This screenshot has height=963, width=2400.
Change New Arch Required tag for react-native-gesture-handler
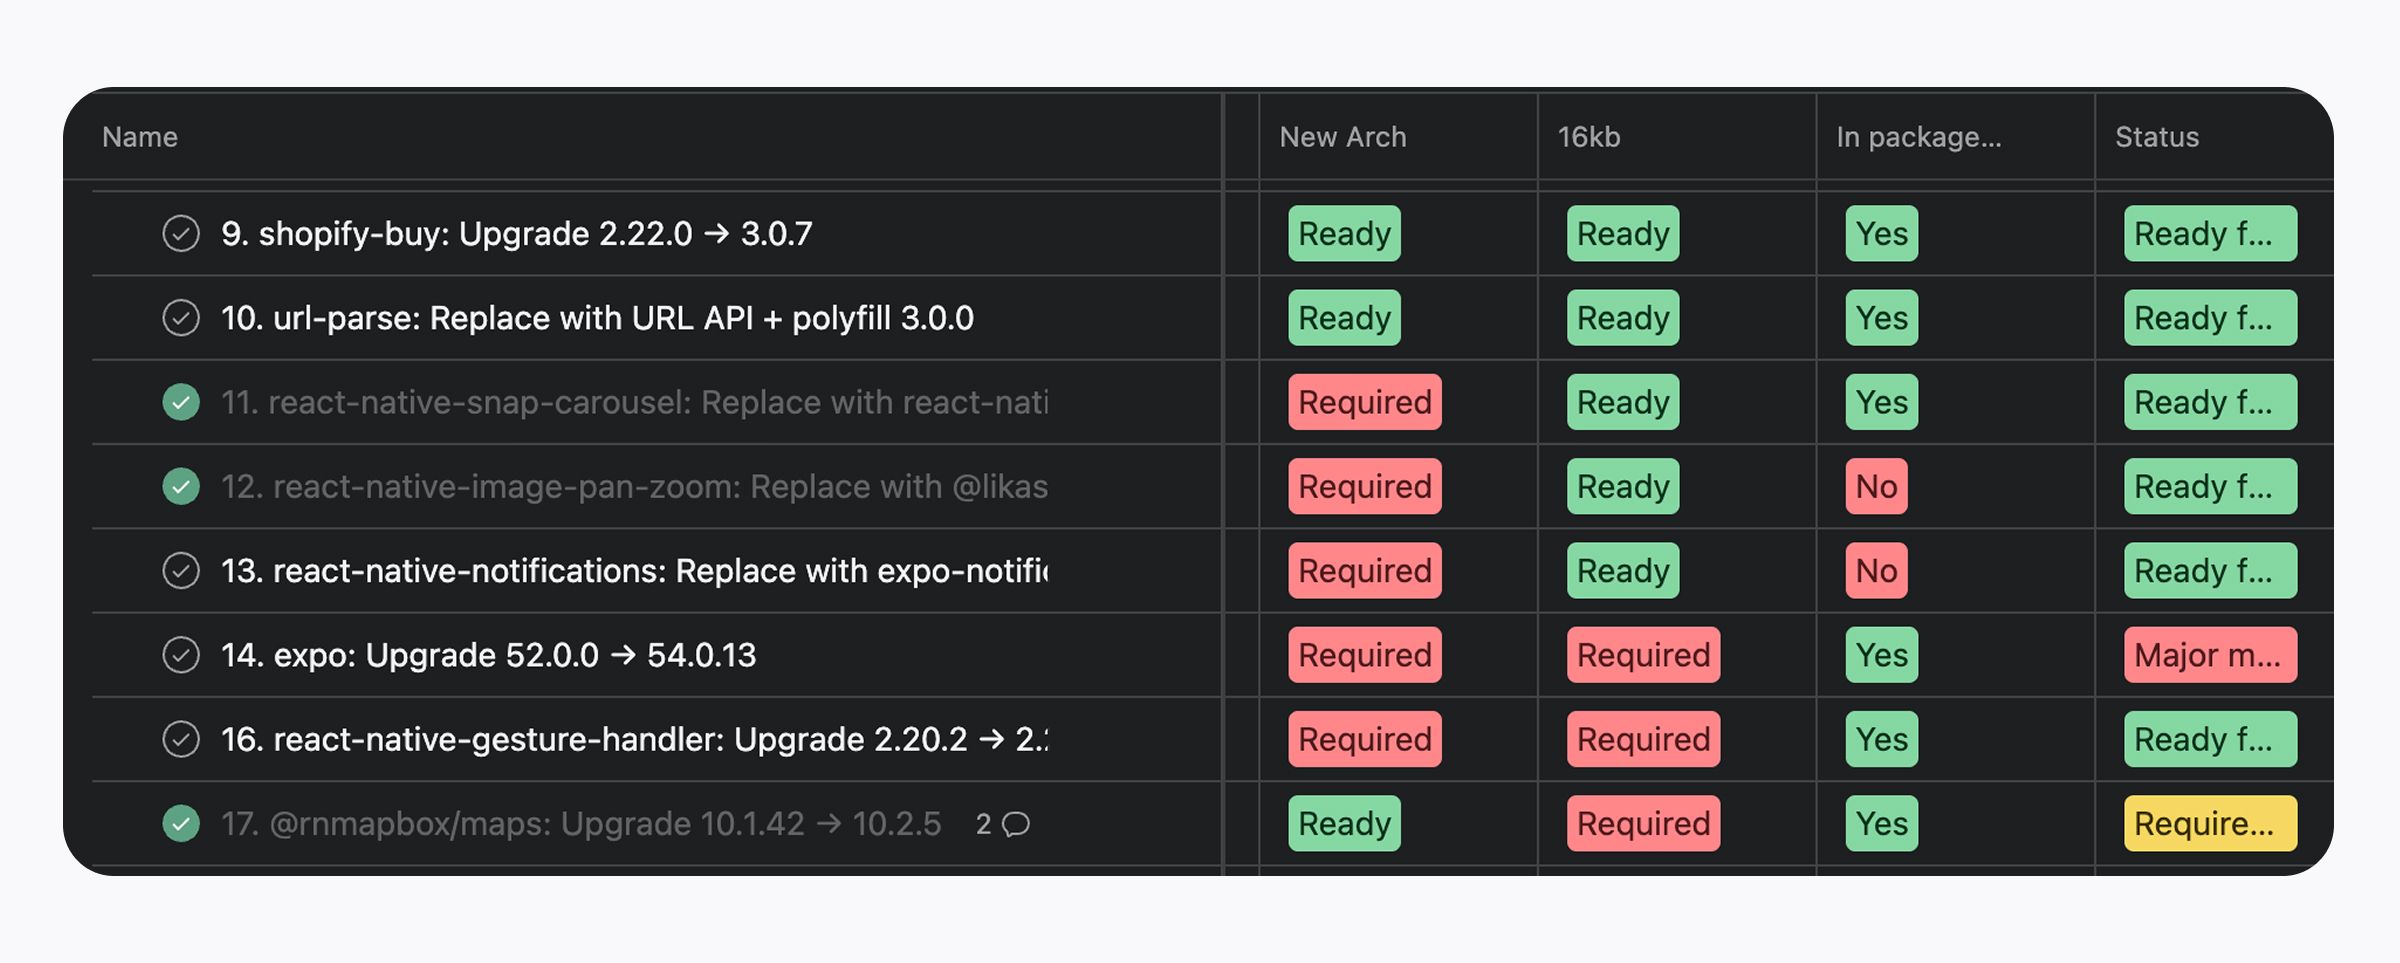pos(1365,739)
